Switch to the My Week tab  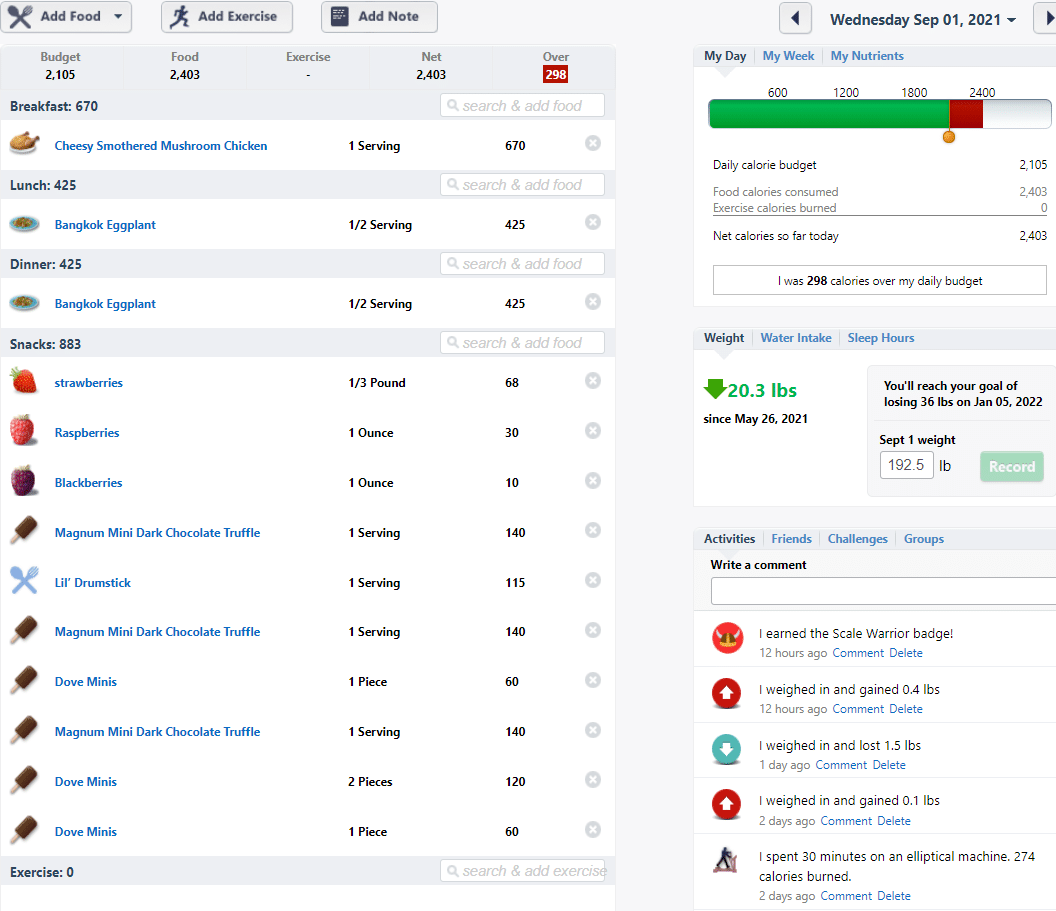tap(788, 56)
